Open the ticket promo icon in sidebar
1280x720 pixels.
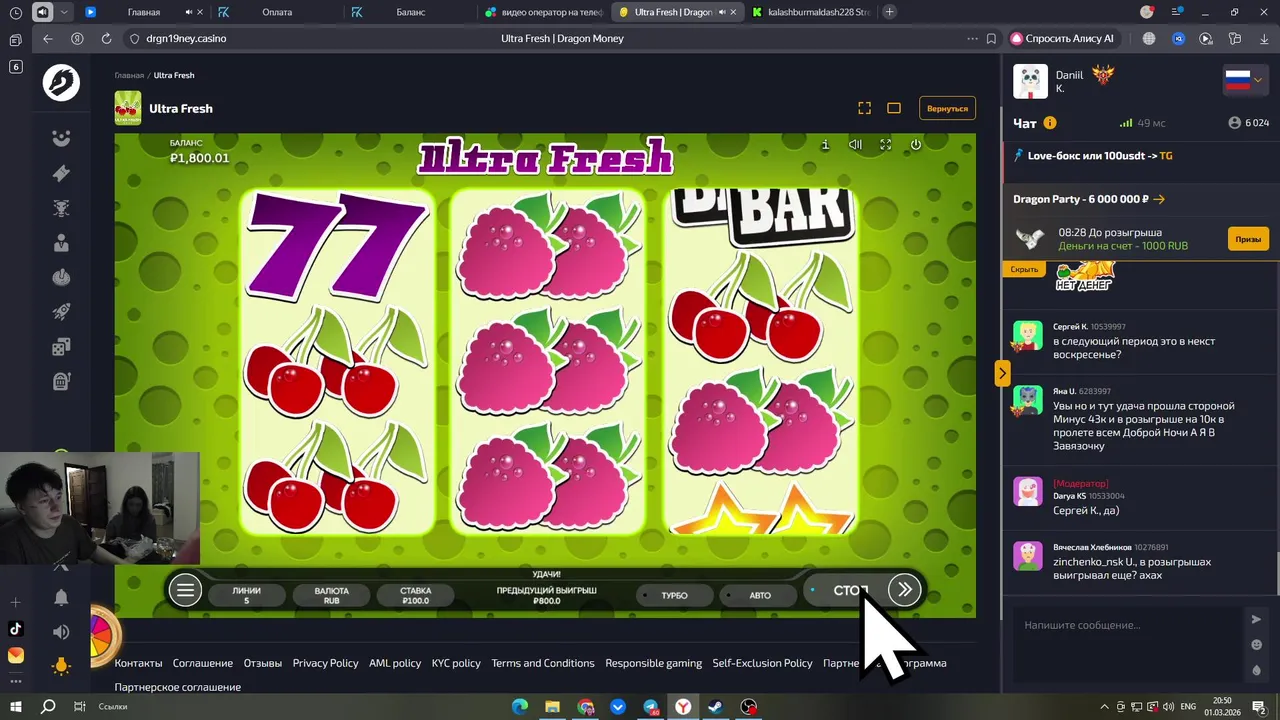61,173
